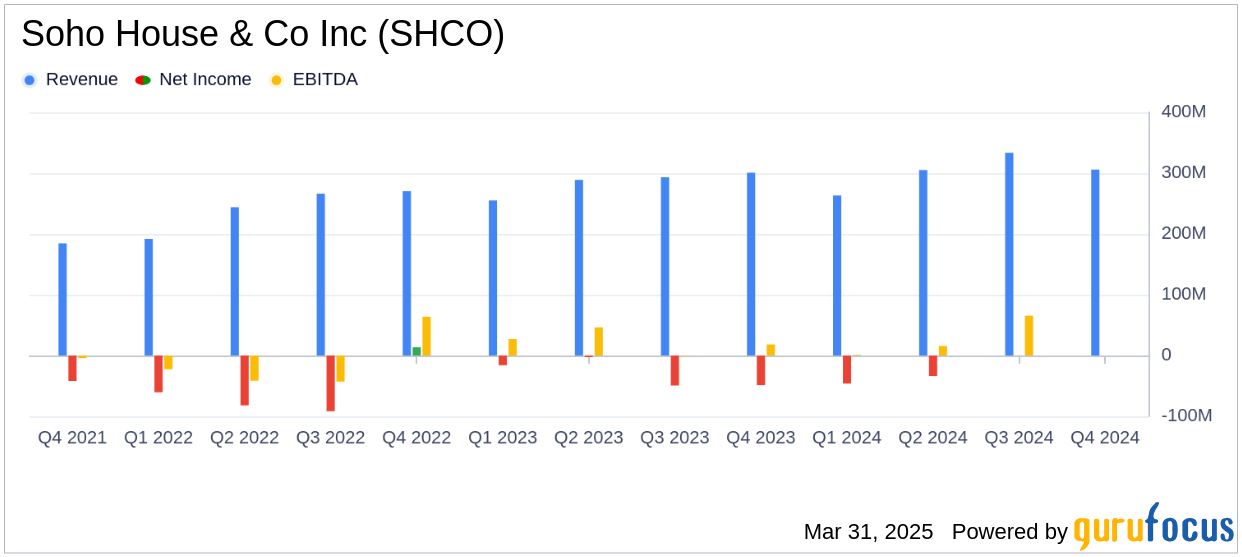Toggle the EBITDA legend entry
The height and width of the screenshot is (557, 1242).
[314, 80]
